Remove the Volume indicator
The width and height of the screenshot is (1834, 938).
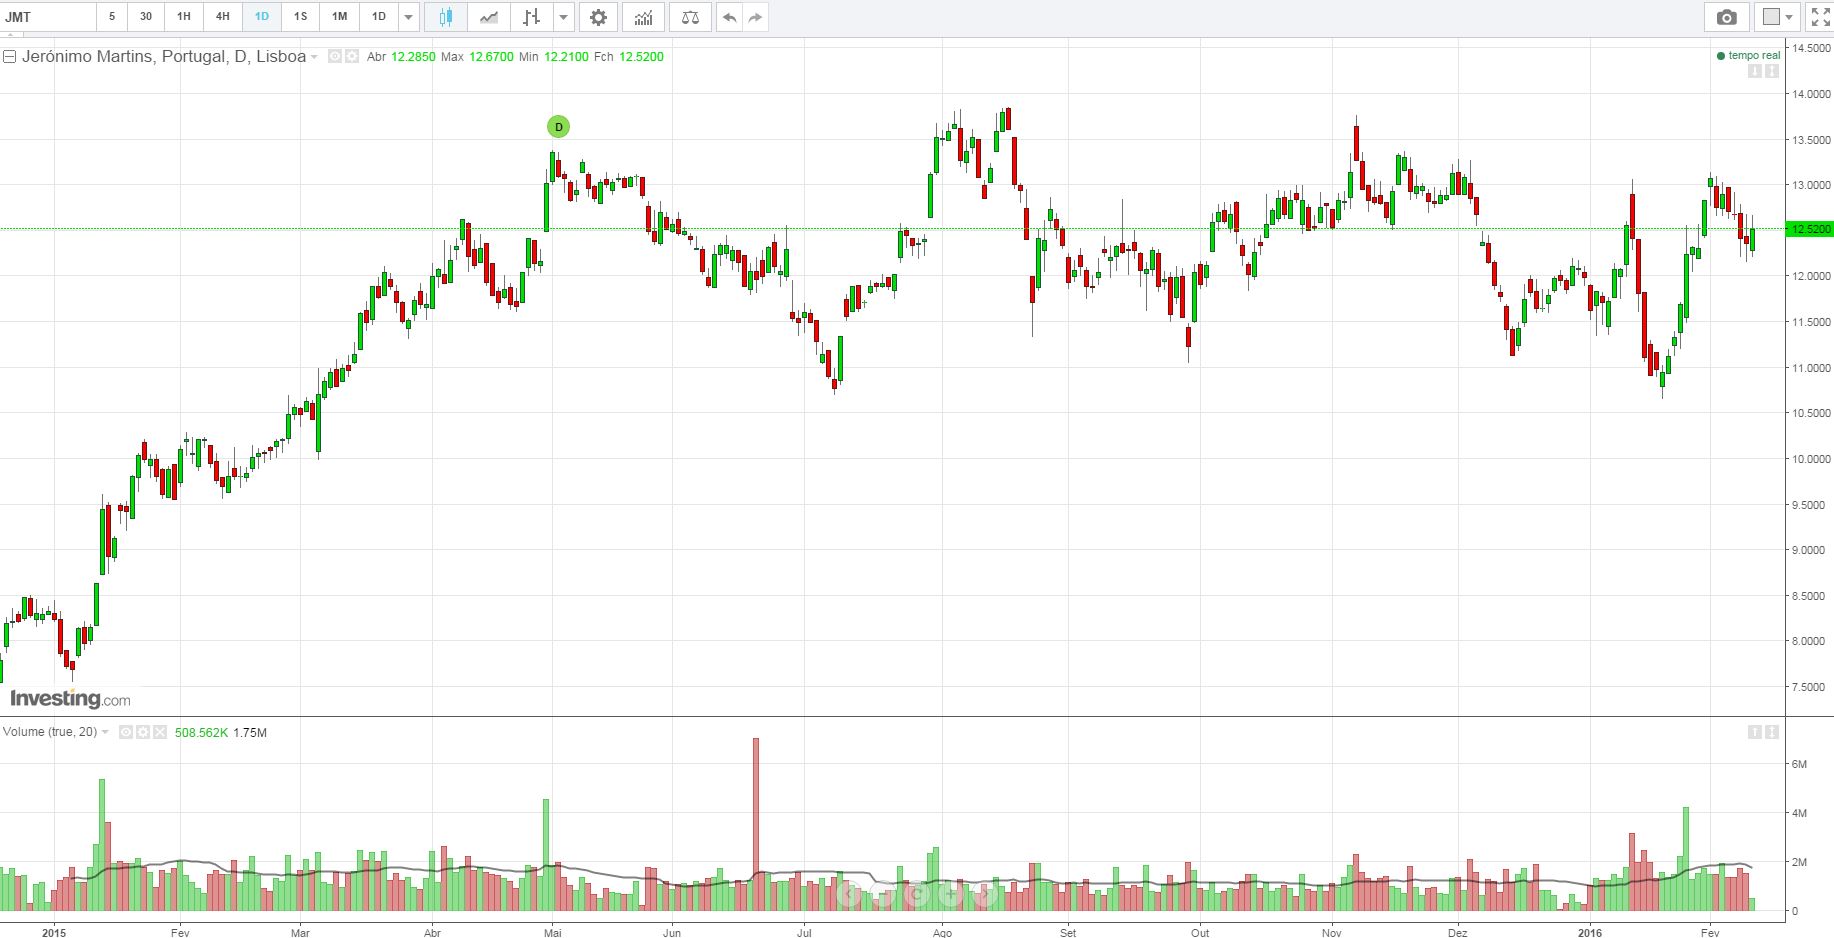[160, 733]
